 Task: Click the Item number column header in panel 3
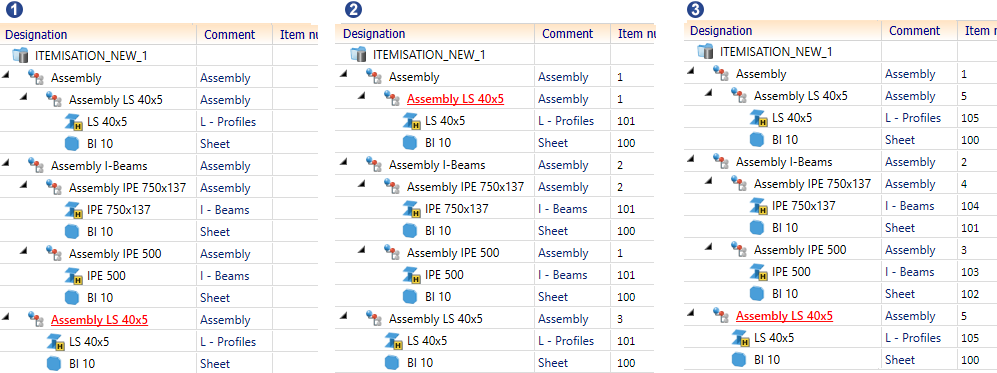977,31
